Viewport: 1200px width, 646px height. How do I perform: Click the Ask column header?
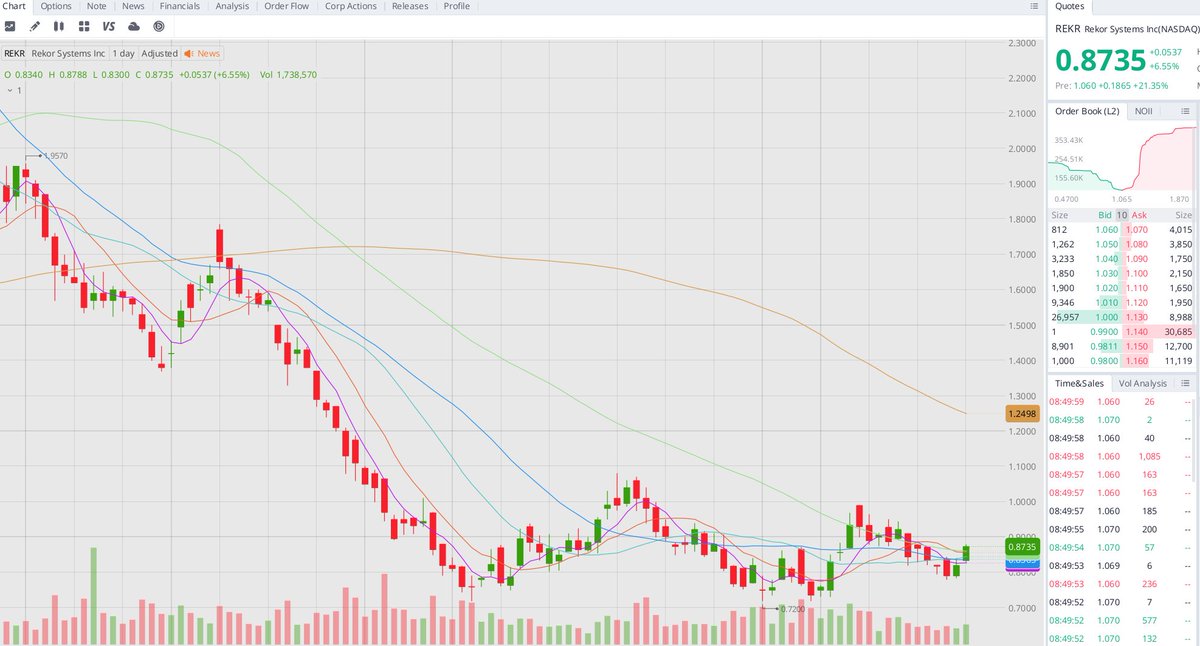[1139, 215]
